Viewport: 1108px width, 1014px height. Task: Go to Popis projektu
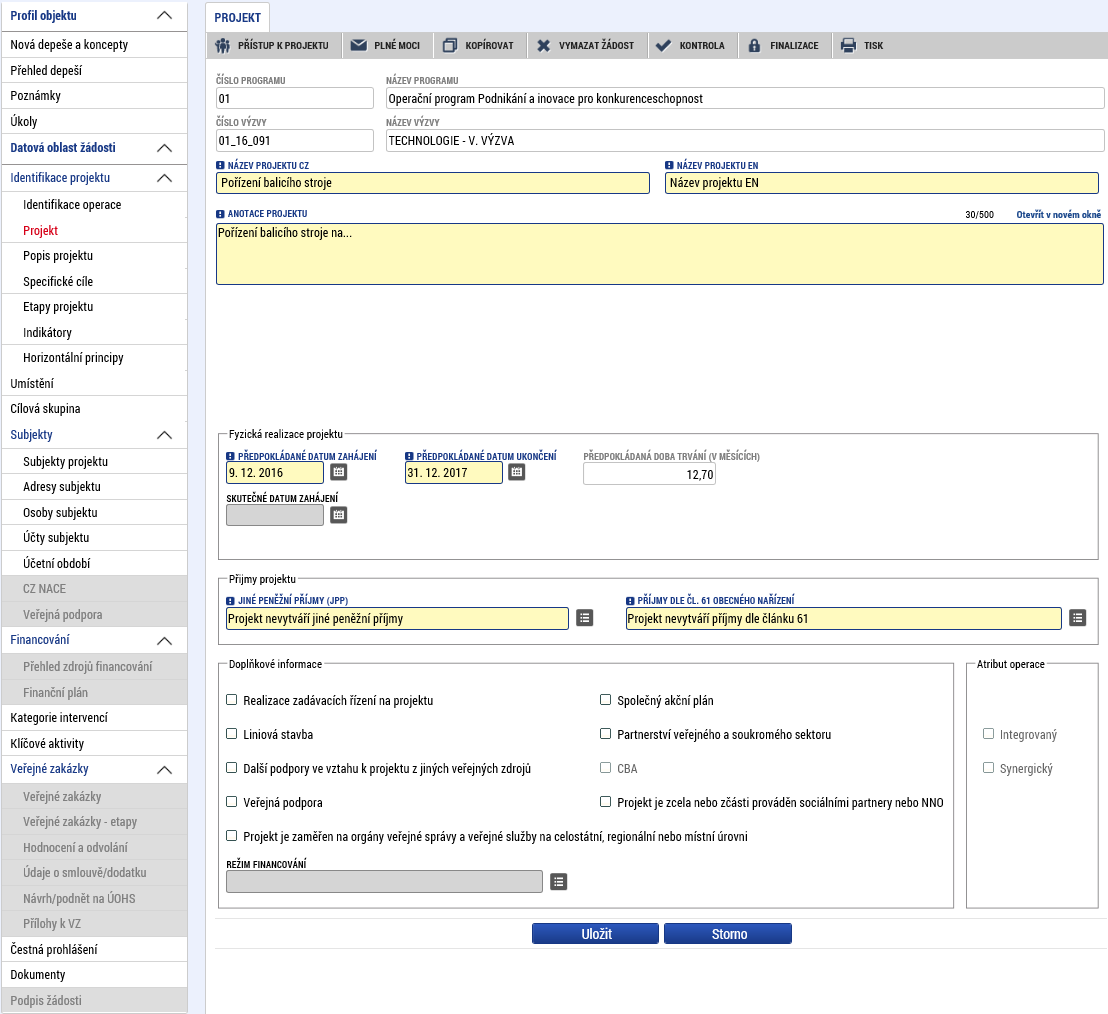[x=94, y=256]
